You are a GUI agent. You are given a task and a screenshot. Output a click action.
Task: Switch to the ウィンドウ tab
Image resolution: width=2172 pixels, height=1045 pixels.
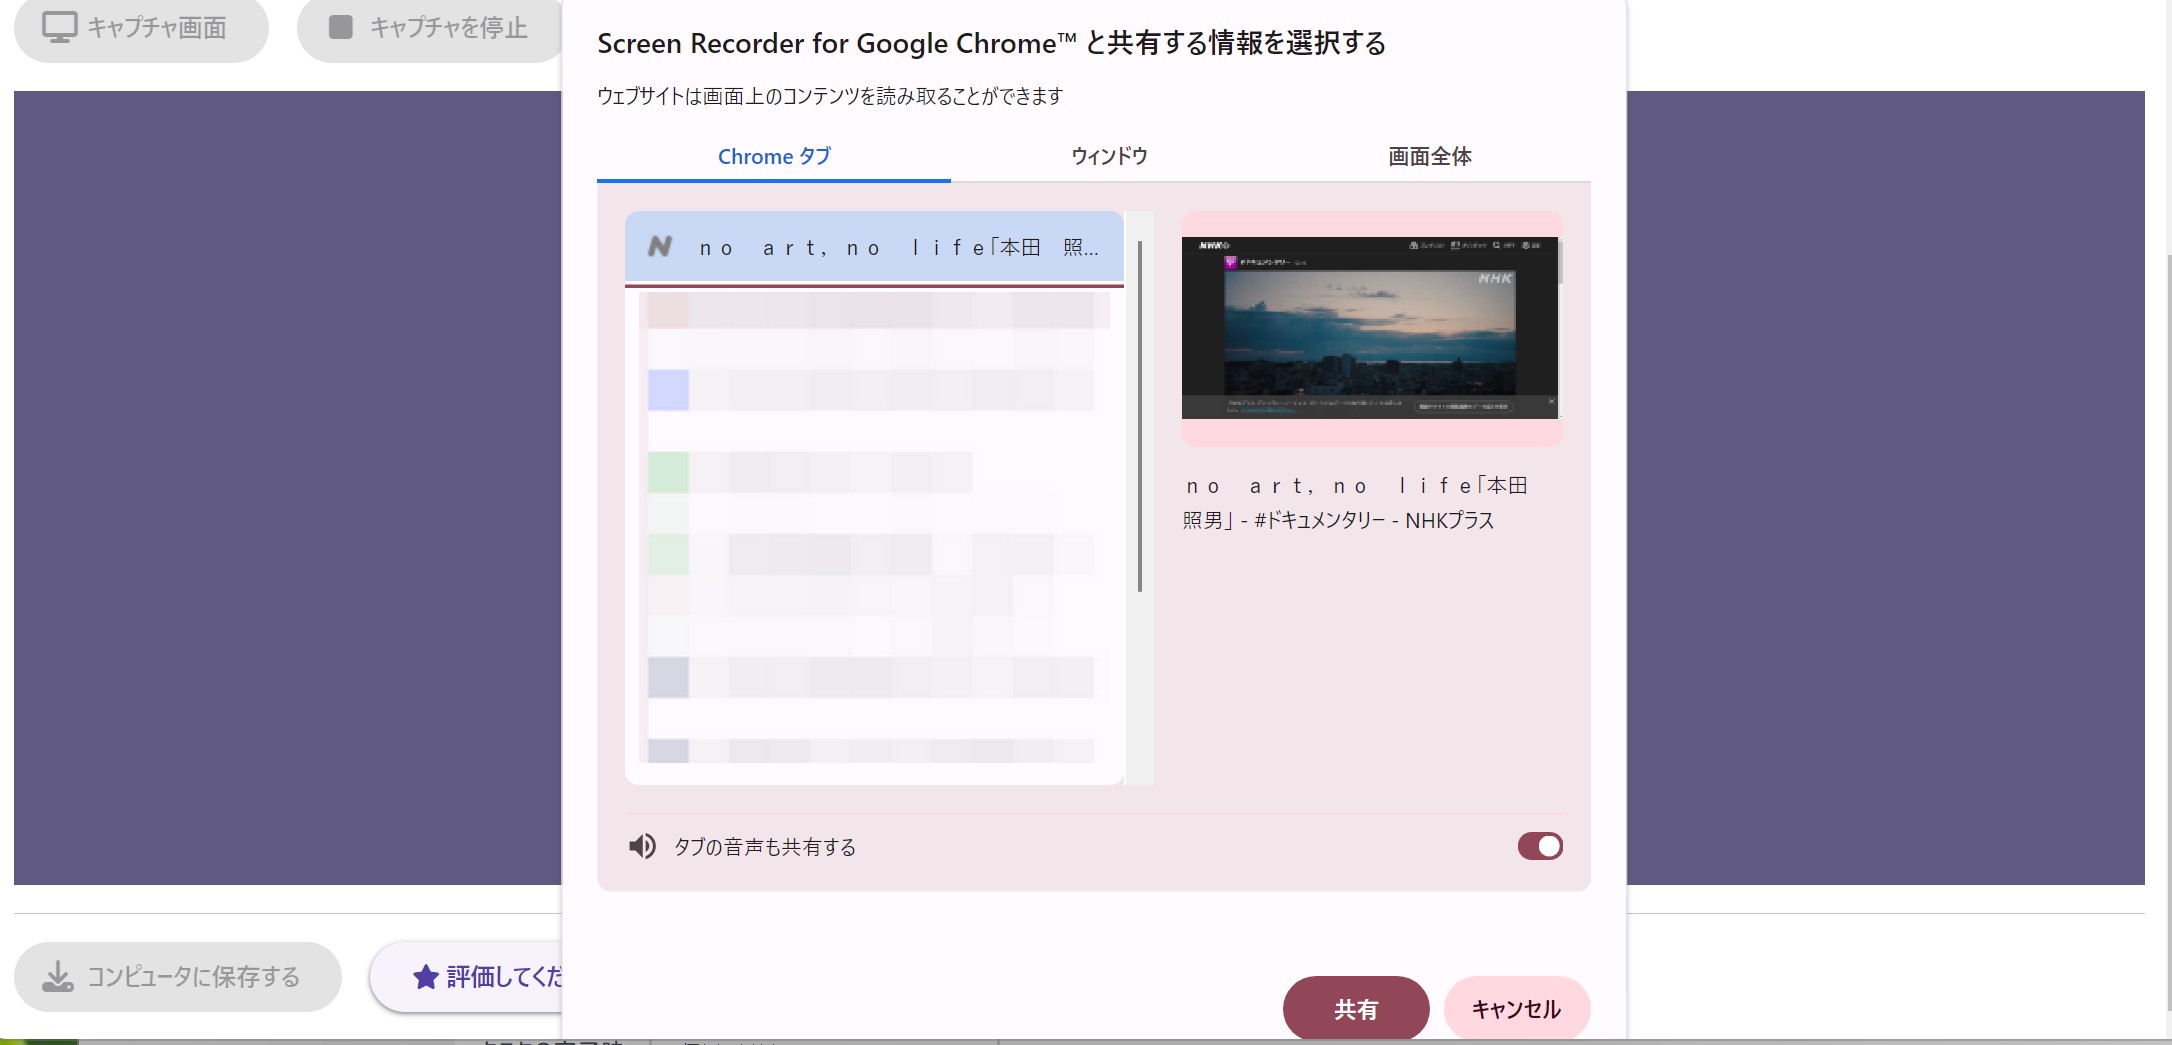click(1109, 156)
